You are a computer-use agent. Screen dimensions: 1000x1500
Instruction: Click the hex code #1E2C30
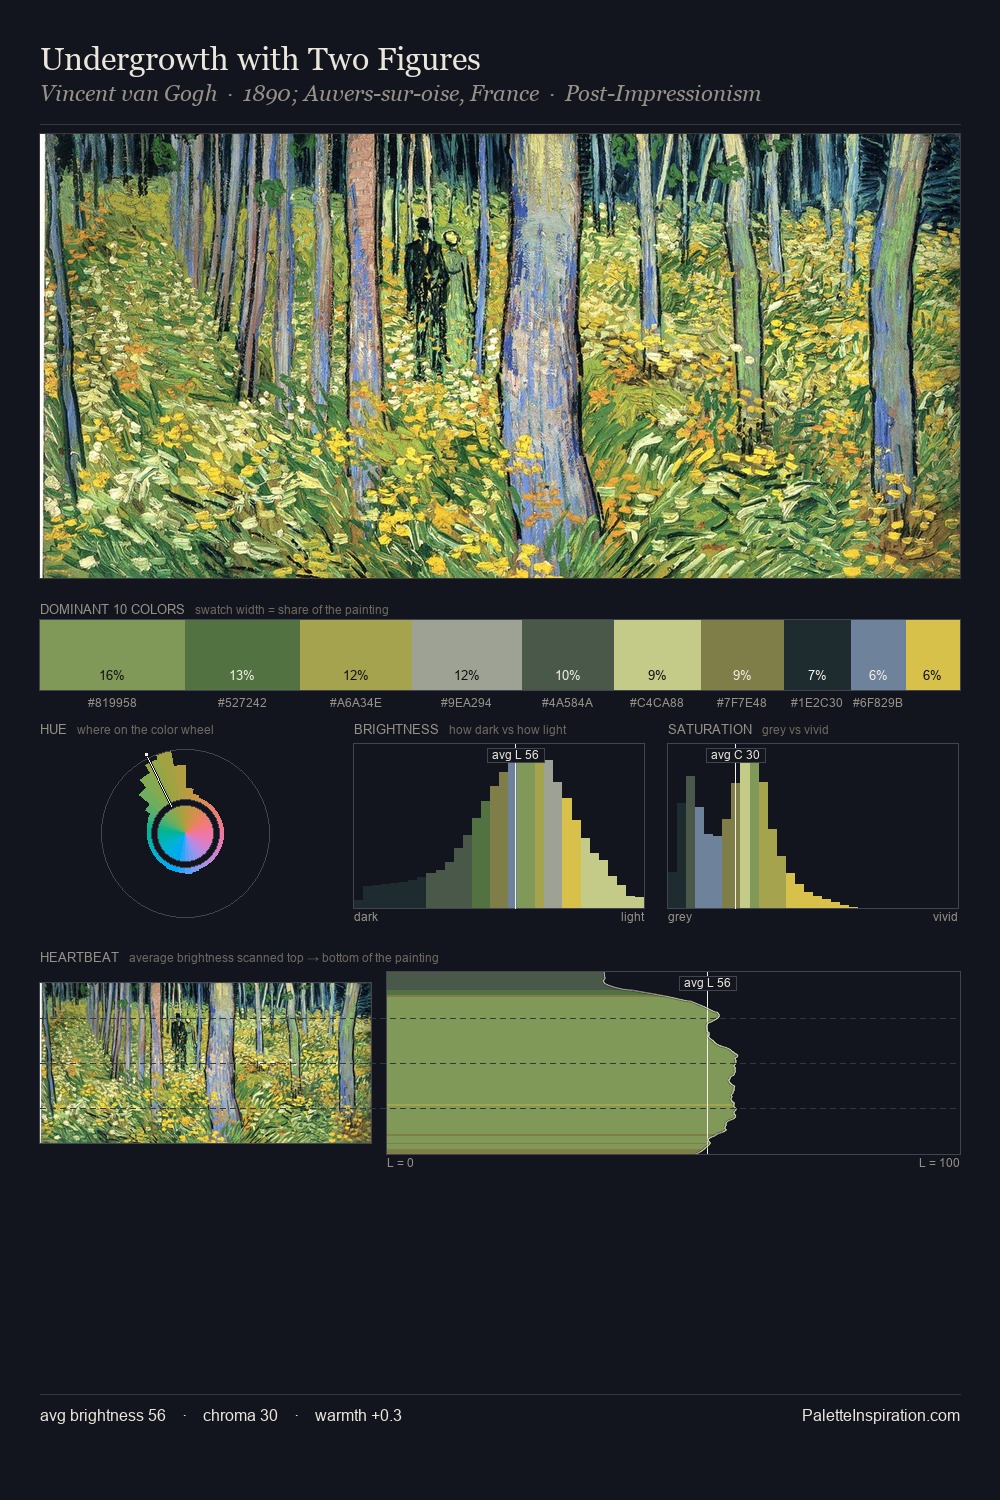coord(817,703)
